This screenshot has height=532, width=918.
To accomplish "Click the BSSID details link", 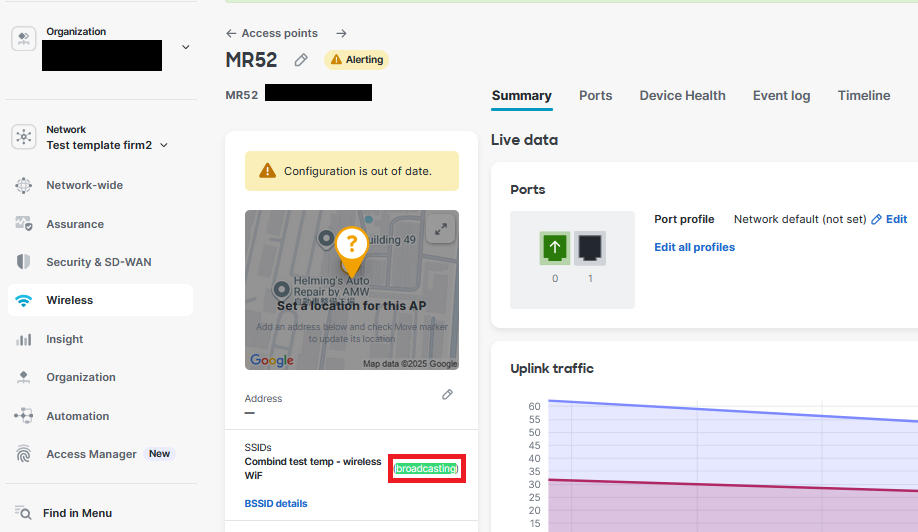I will (276, 504).
